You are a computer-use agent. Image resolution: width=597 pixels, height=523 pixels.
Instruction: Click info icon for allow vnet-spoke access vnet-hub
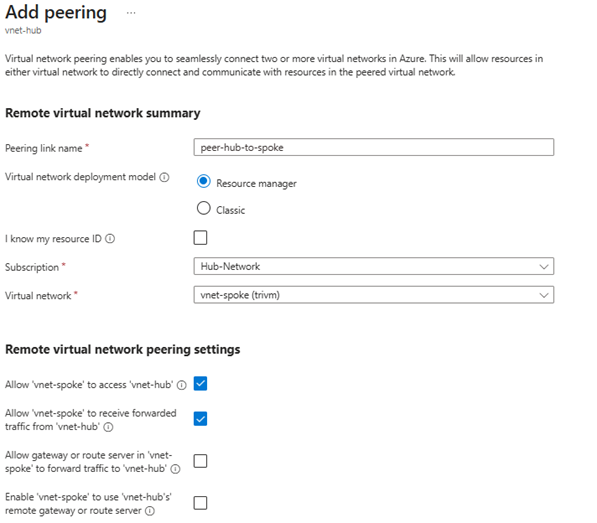coord(182,385)
